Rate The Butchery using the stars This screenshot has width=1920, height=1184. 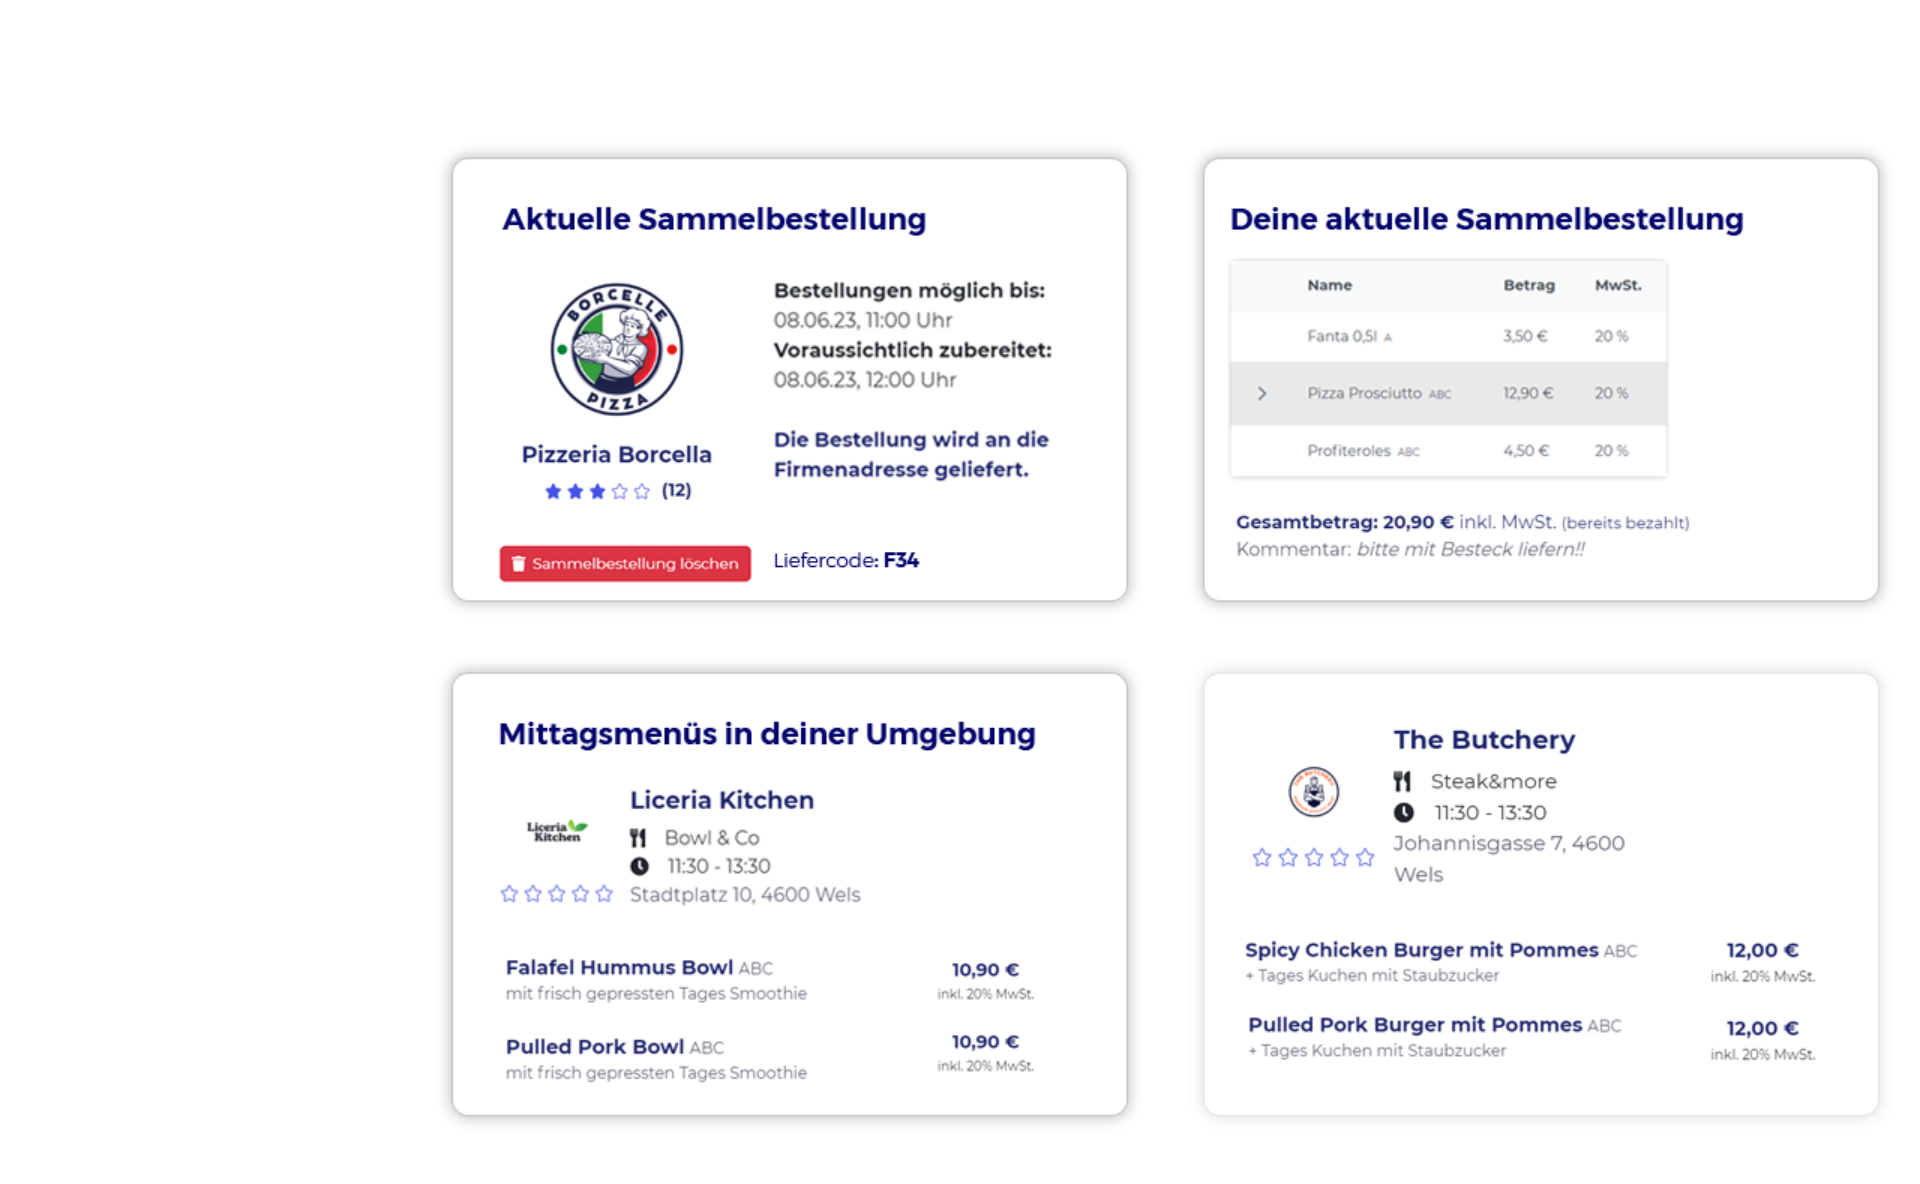[1313, 858]
